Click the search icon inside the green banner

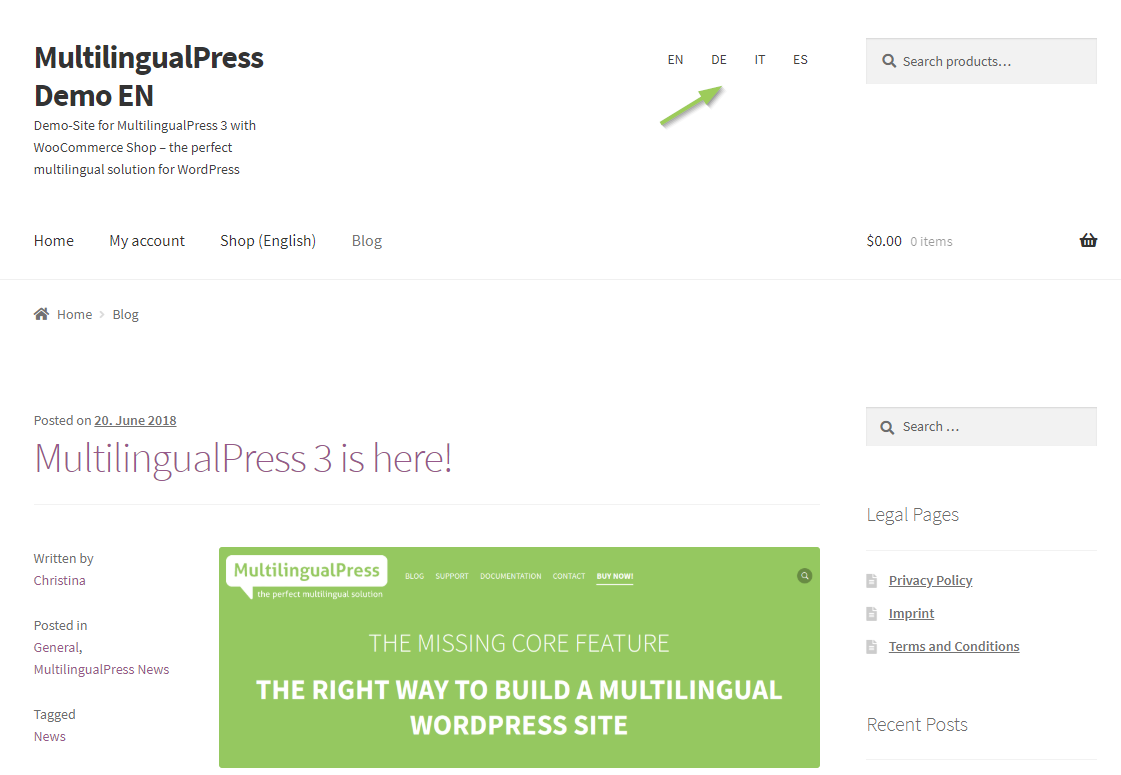pyautogui.click(x=804, y=576)
